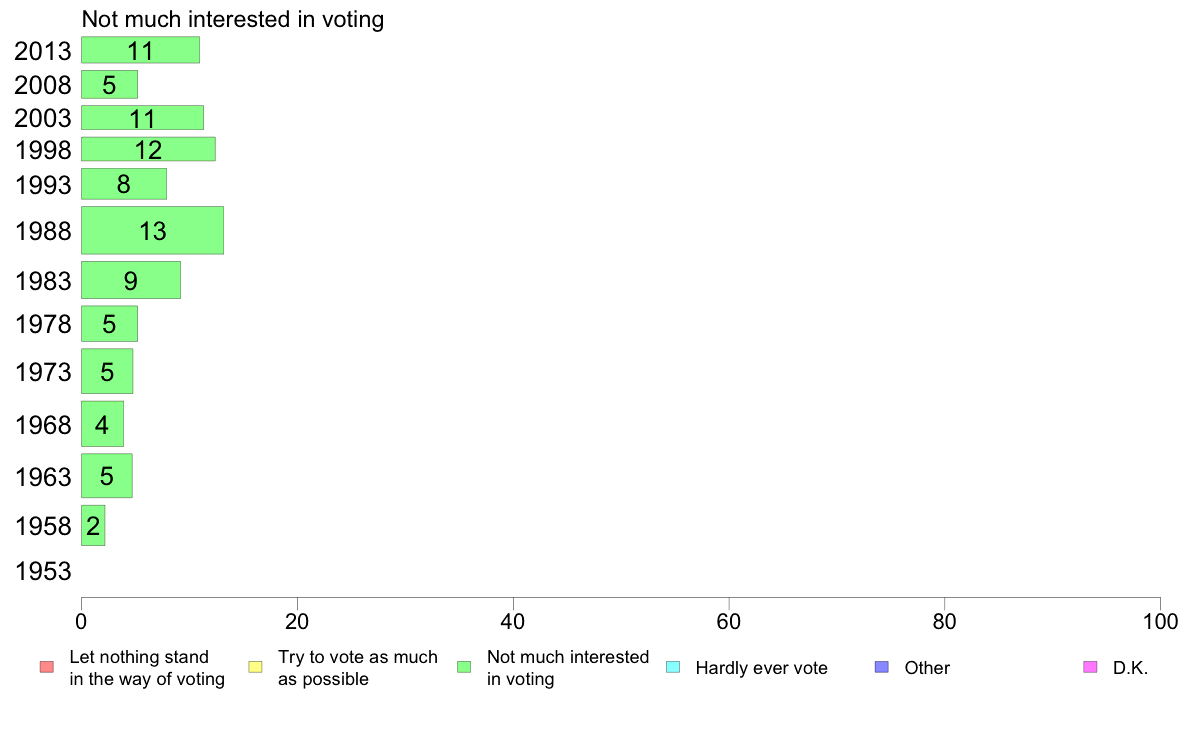Click the cyan 'Hardly ever vote' legend swatch
The image size is (1188, 736).
[673, 667]
